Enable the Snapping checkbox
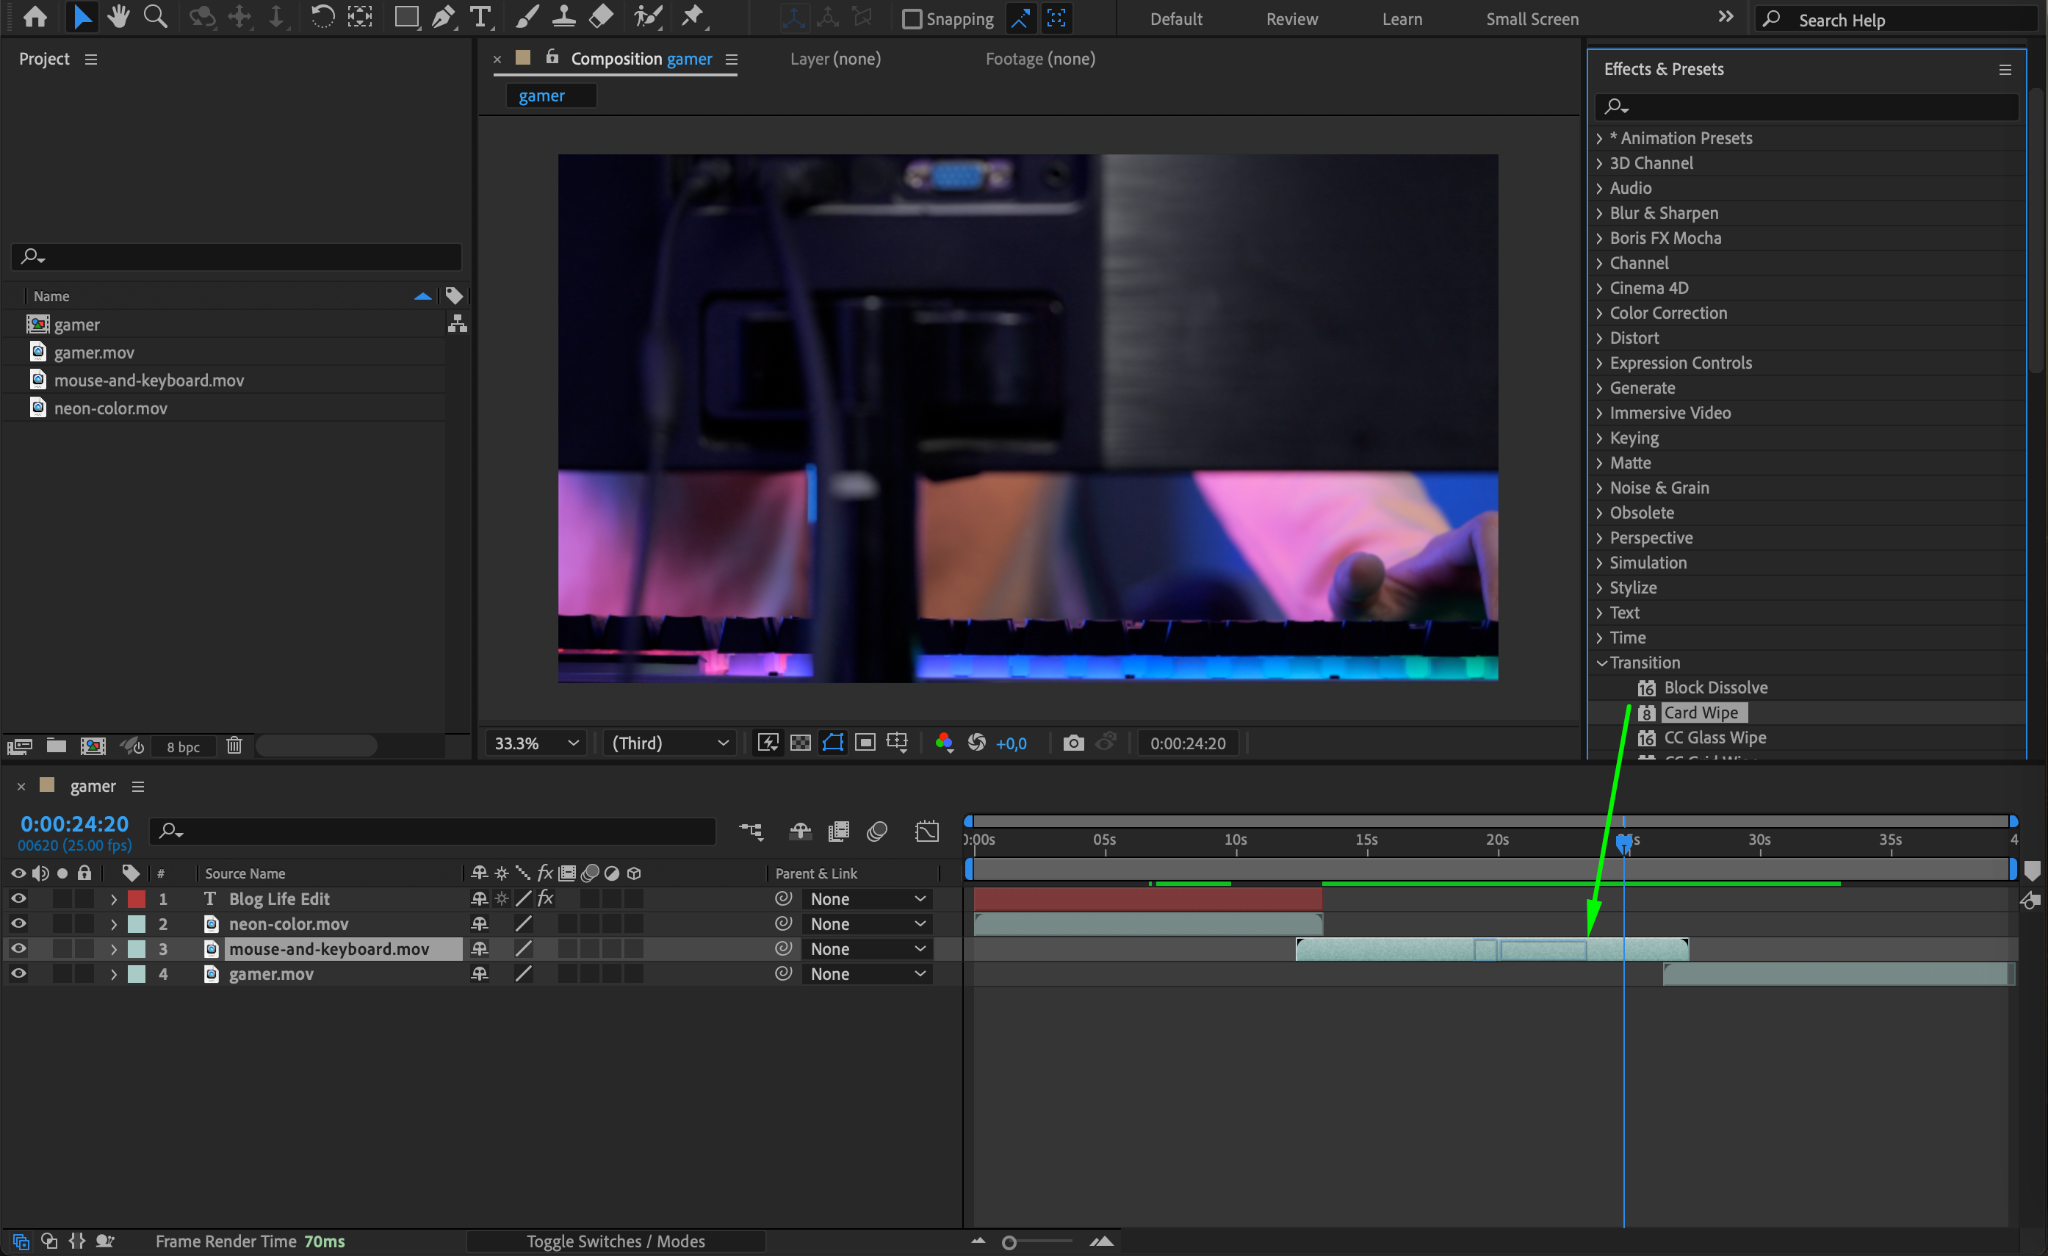The height and width of the screenshot is (1256, 2048). (x=912, y=19)
